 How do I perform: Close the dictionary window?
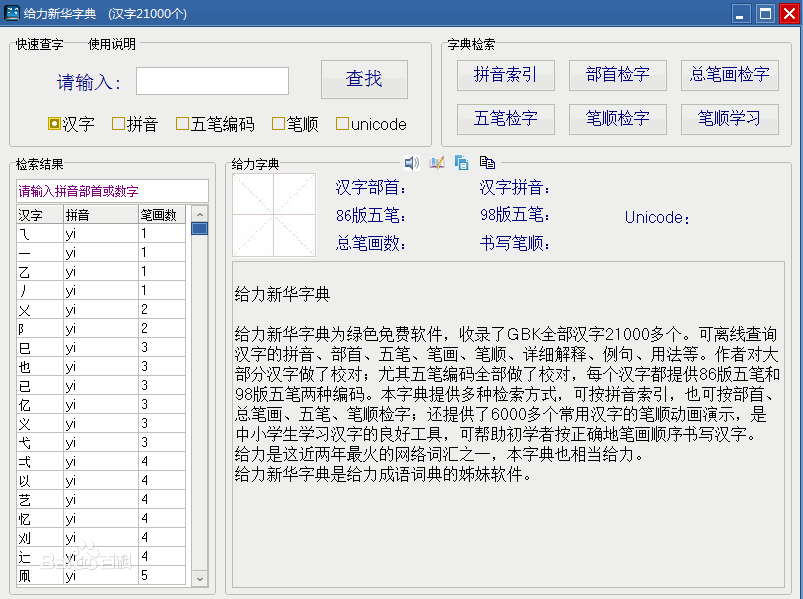click(x=789, y=13)
